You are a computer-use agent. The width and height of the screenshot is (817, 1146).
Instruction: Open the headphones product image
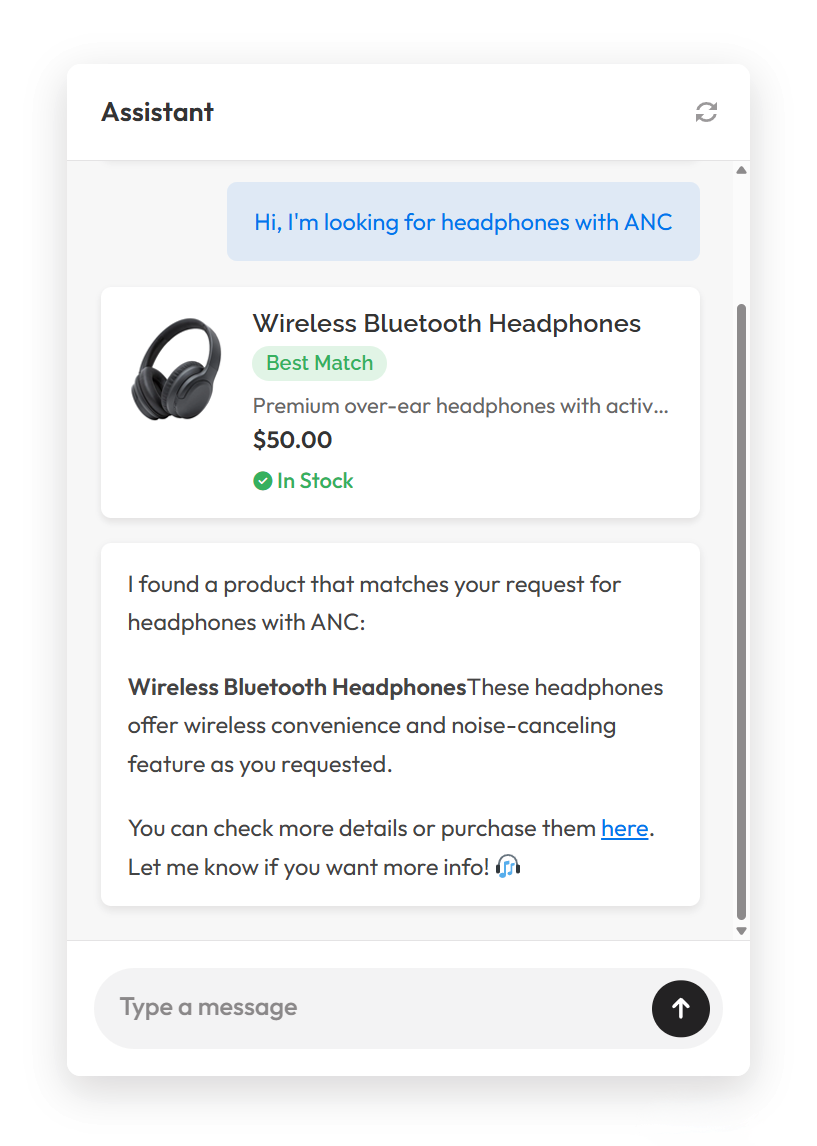pos(176,369)
